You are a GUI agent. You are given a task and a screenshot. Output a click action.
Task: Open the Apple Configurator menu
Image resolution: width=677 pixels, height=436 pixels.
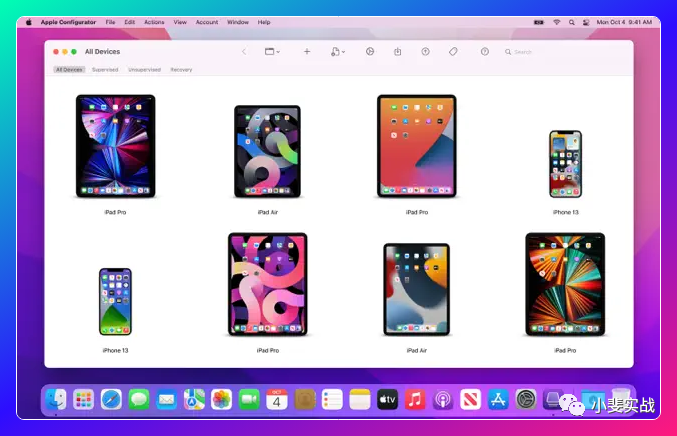(68, 22)
